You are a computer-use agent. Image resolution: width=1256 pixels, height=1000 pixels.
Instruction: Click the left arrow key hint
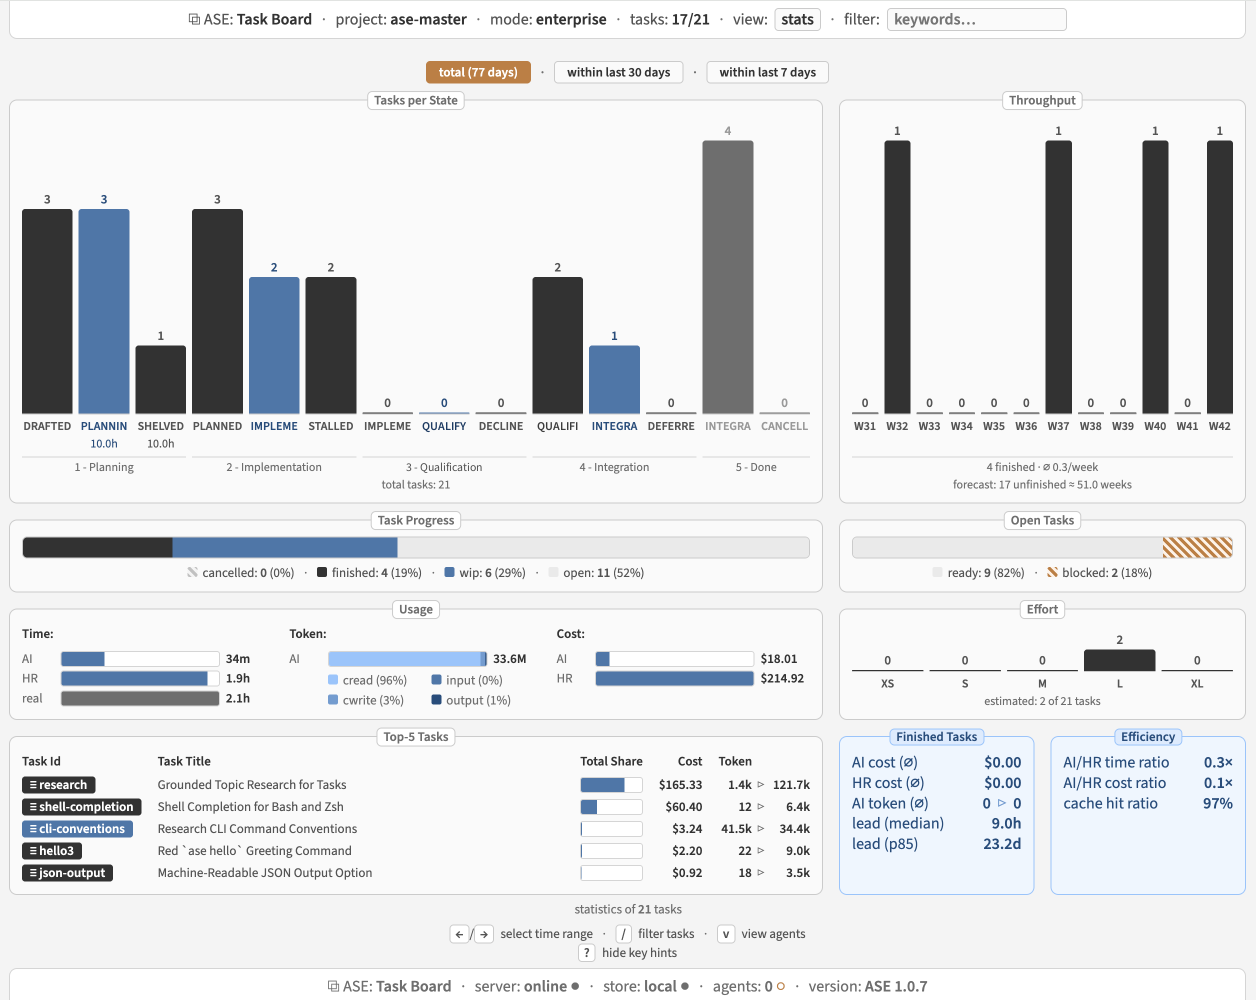tap(459, 934)
